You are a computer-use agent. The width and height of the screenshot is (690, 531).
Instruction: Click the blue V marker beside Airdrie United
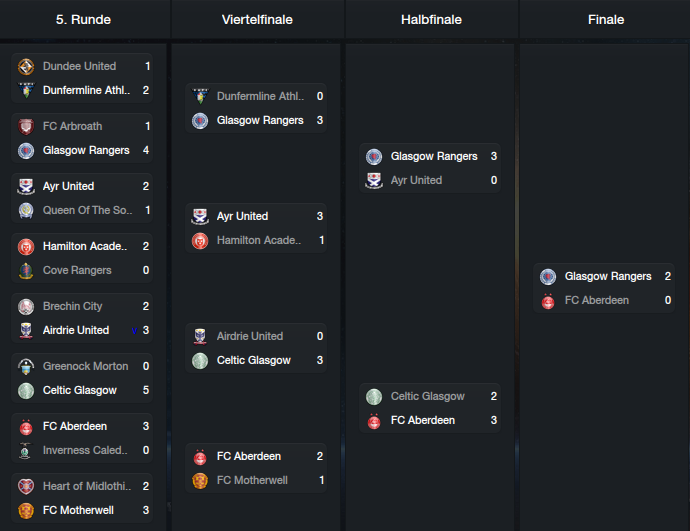(135, 331)
